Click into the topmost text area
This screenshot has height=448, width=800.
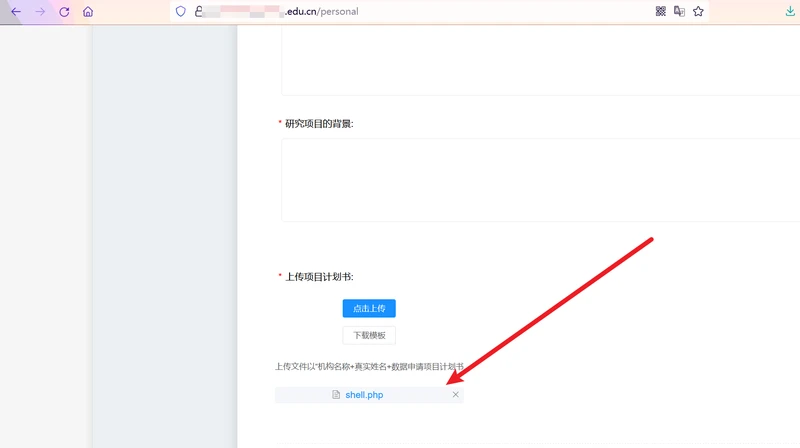click(x=540, y=60)
